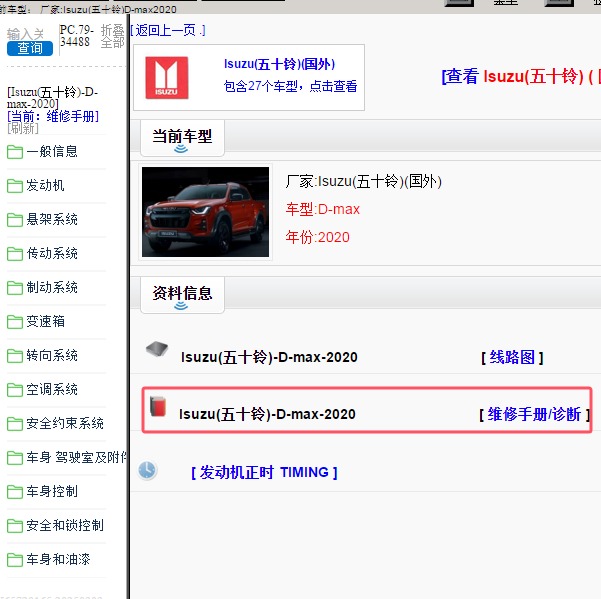Open the 车身和油漆 tree item
This screenshot has width=601, height=599.
pyautogui.click(x=58, y=560)
